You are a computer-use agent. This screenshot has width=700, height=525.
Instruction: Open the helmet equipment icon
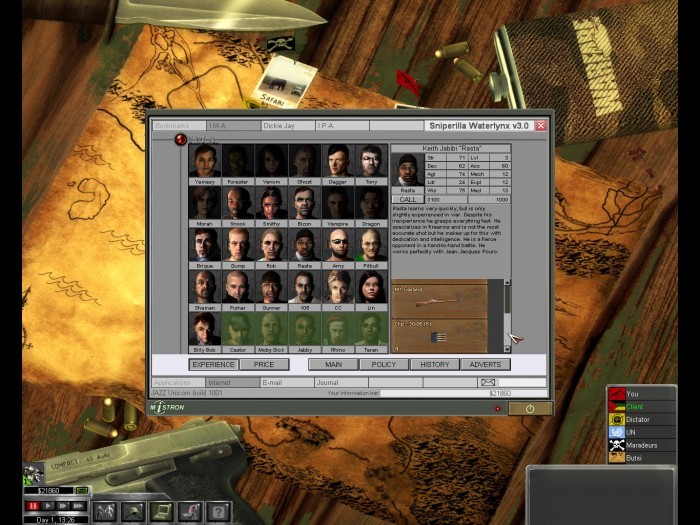(133, 512)
